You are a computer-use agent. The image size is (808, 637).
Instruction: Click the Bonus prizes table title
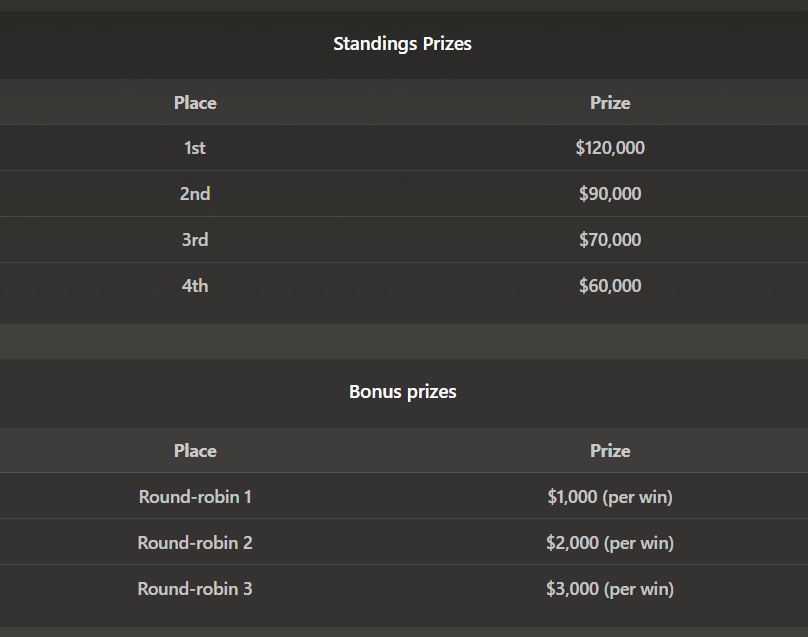pyautogui.click(x=402, y=392)
